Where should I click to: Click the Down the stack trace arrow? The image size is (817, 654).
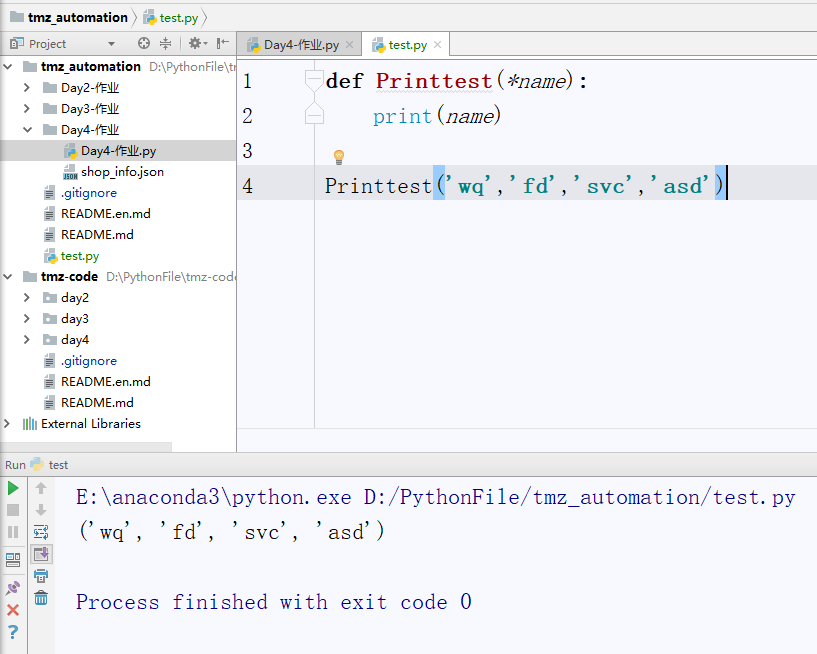click(x=41, y=510)
